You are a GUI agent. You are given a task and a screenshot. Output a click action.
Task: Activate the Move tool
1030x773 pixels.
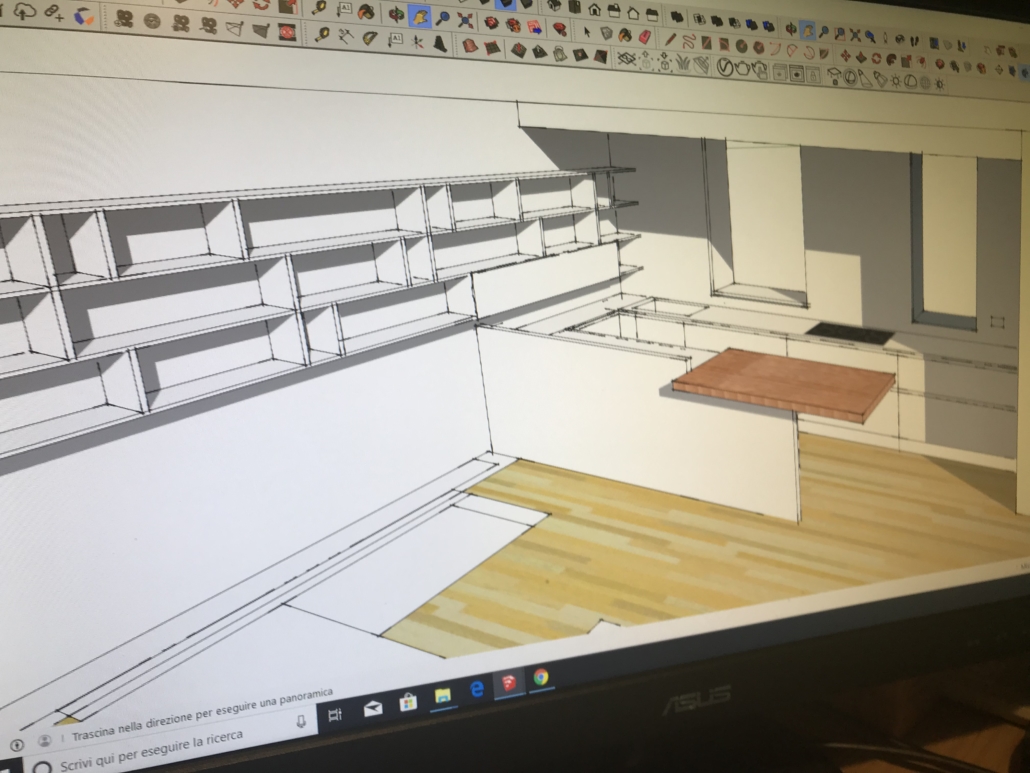tap(845, 55)
